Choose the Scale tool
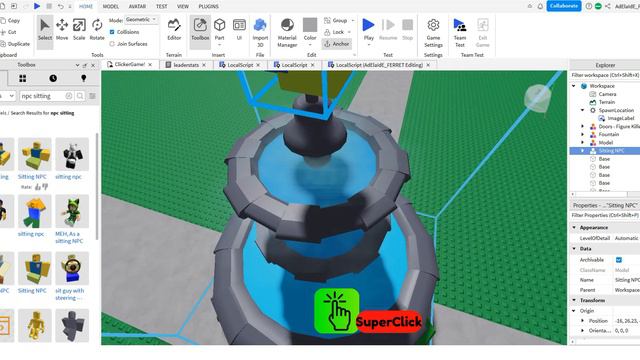 pyautogui.click(x=79, y=30)
